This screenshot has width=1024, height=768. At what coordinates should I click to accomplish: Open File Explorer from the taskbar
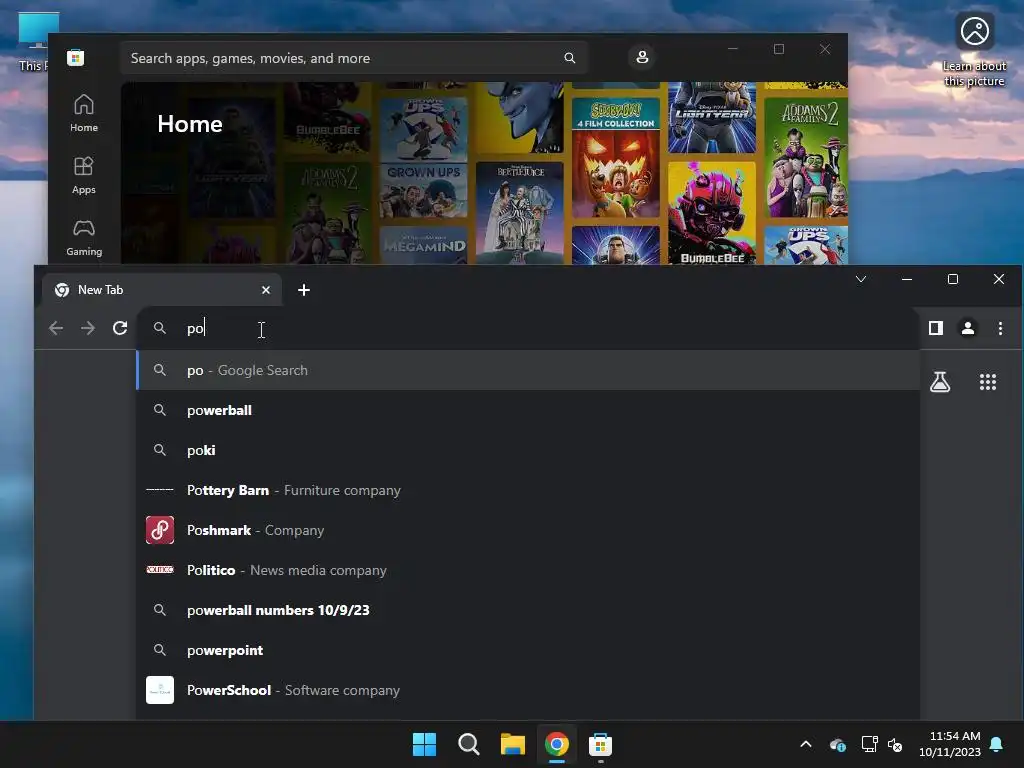point(513,744)
